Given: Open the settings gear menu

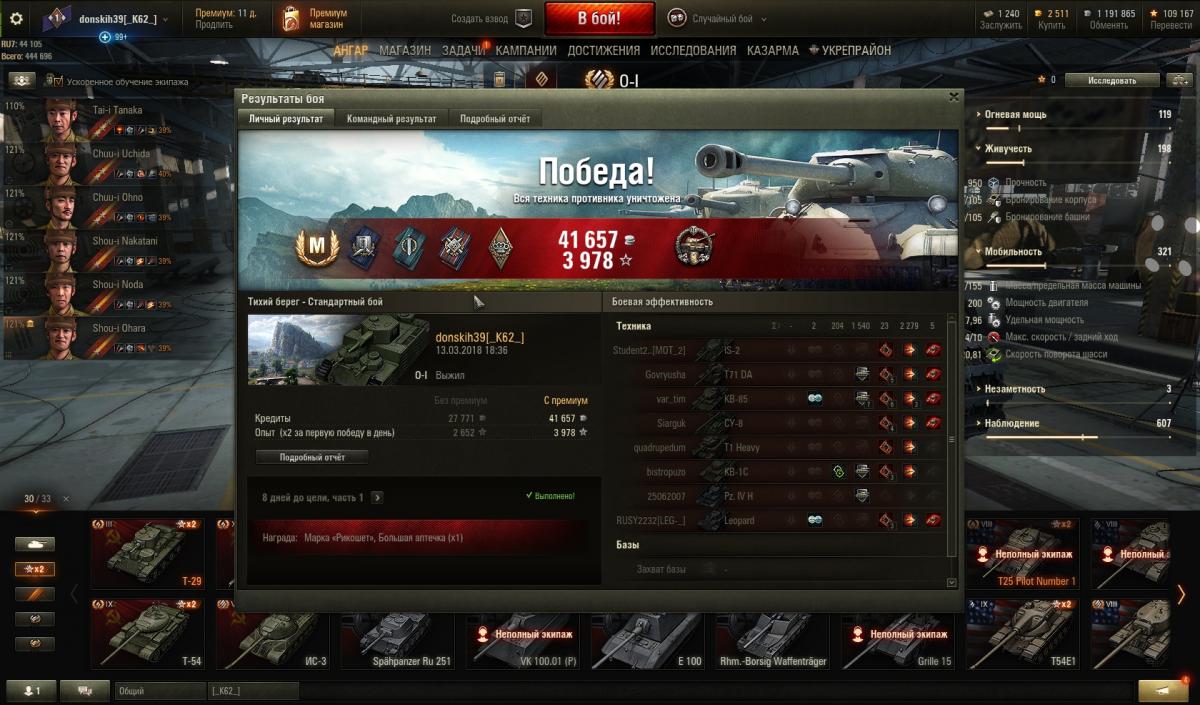Looking at the screenshot, I should coord(16,18).
